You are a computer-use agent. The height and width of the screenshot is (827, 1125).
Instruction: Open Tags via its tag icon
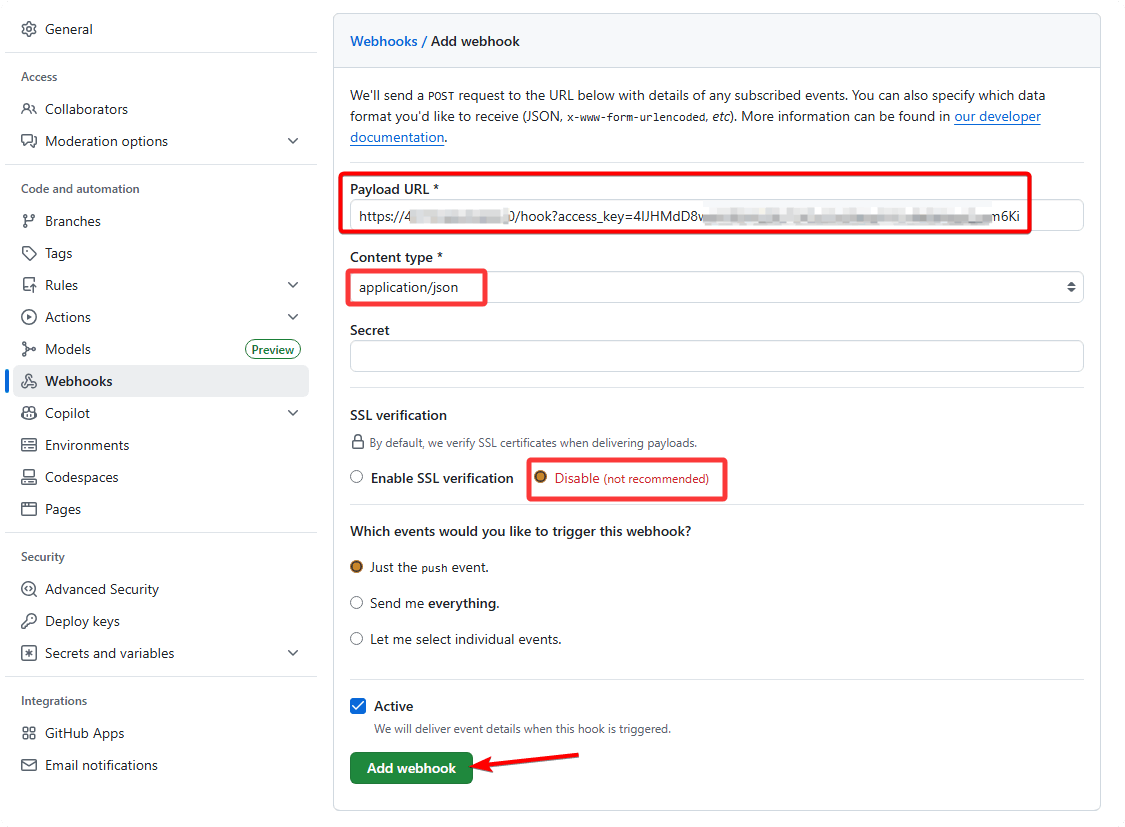[27, 252]
